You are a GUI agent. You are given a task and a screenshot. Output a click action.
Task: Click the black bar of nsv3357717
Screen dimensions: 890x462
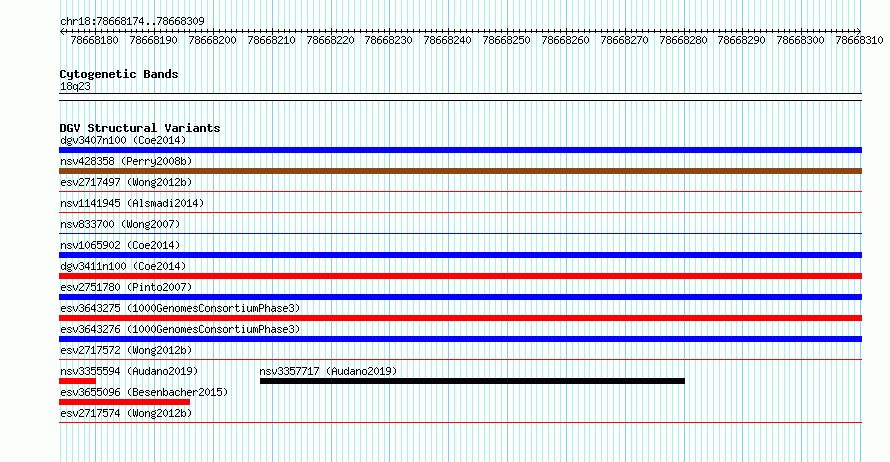472,381
